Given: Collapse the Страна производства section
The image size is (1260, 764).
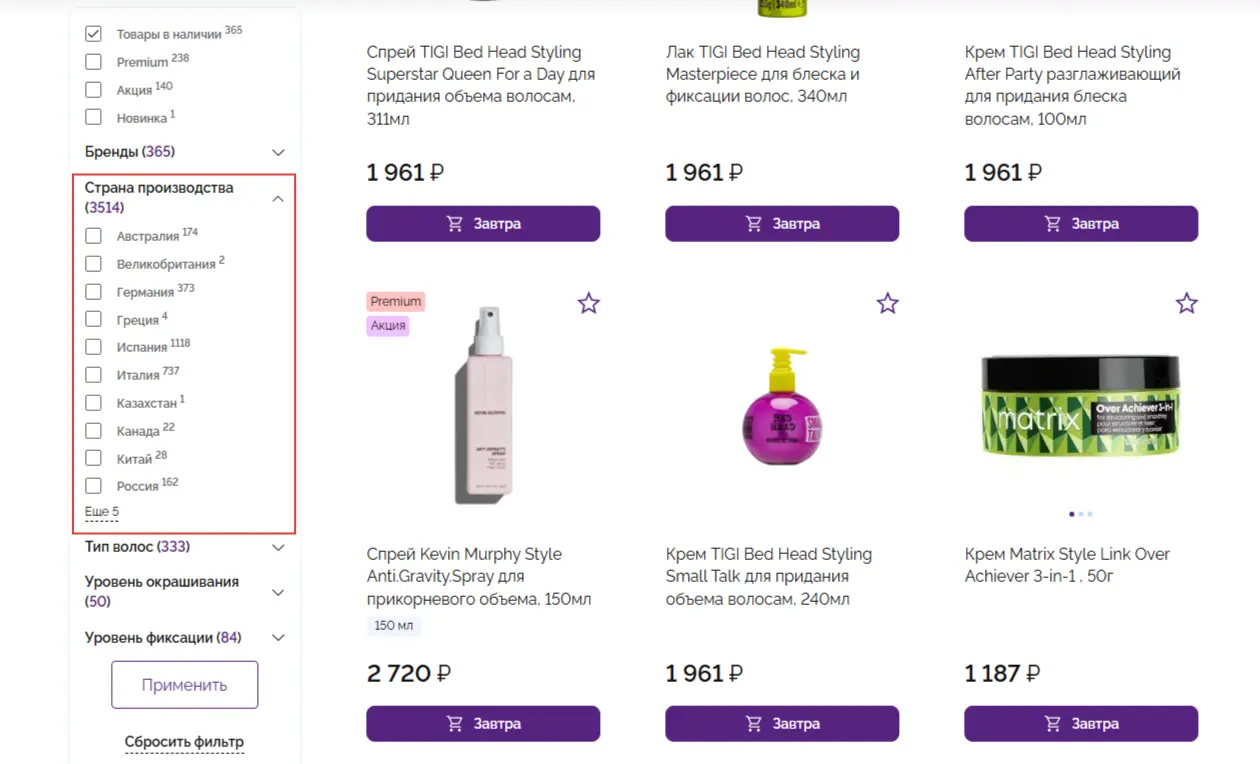Looking at the screenshot, I should click(278, 198).
